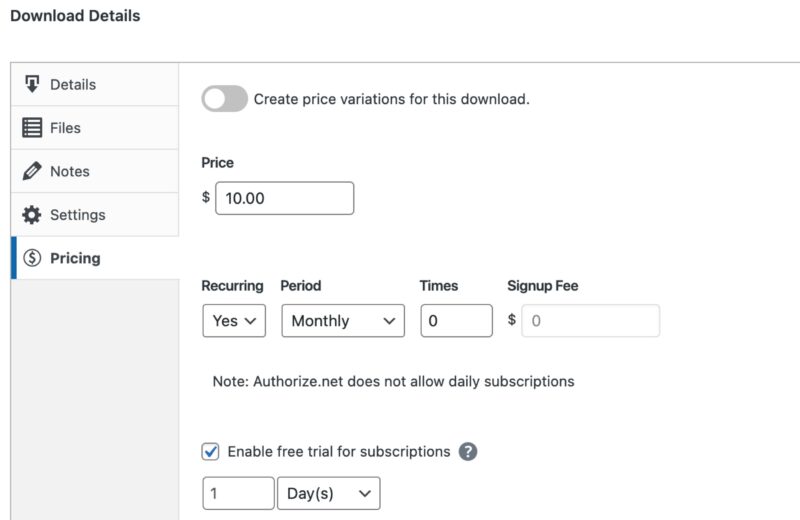Click the free trial duration number field
This screenshot has height=520, width=800.
pyautogui.click(x=238, y=493)
